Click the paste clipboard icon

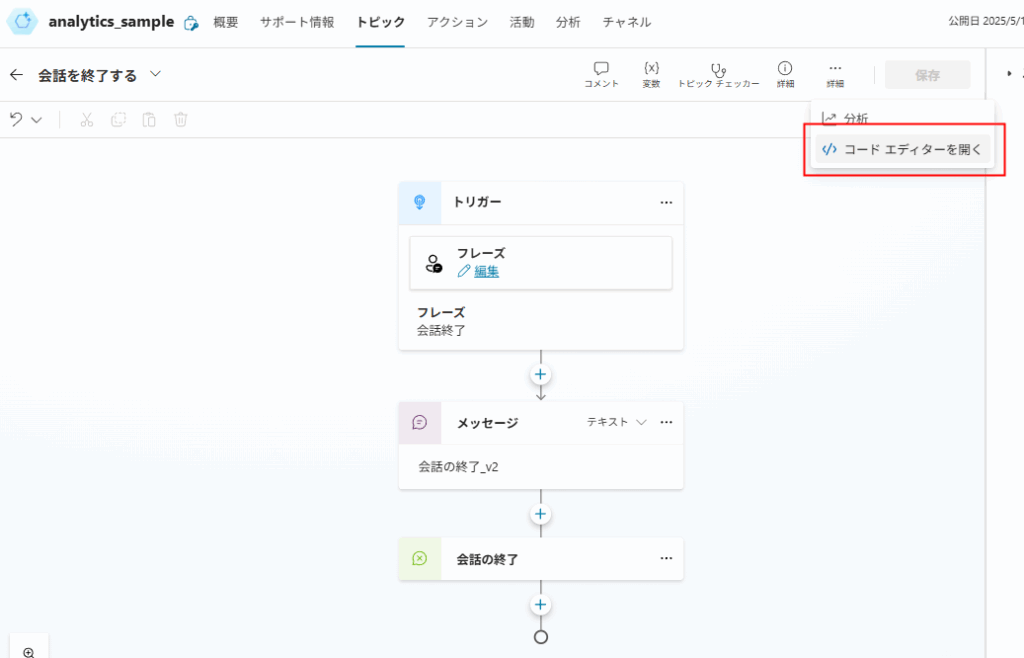[149, 119]
